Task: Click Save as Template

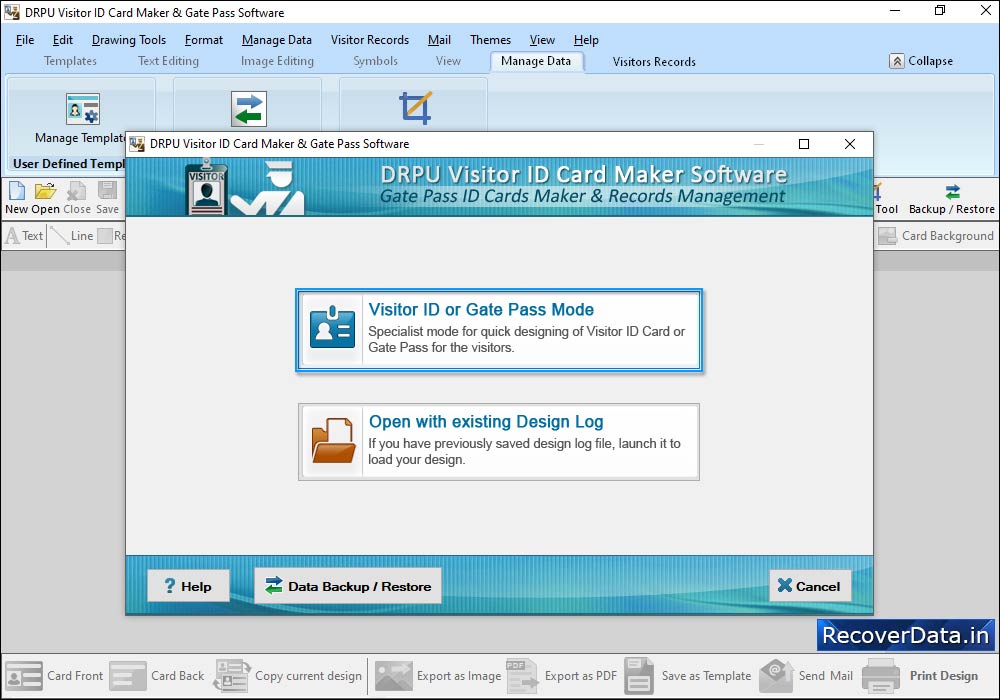Action: 688,676
